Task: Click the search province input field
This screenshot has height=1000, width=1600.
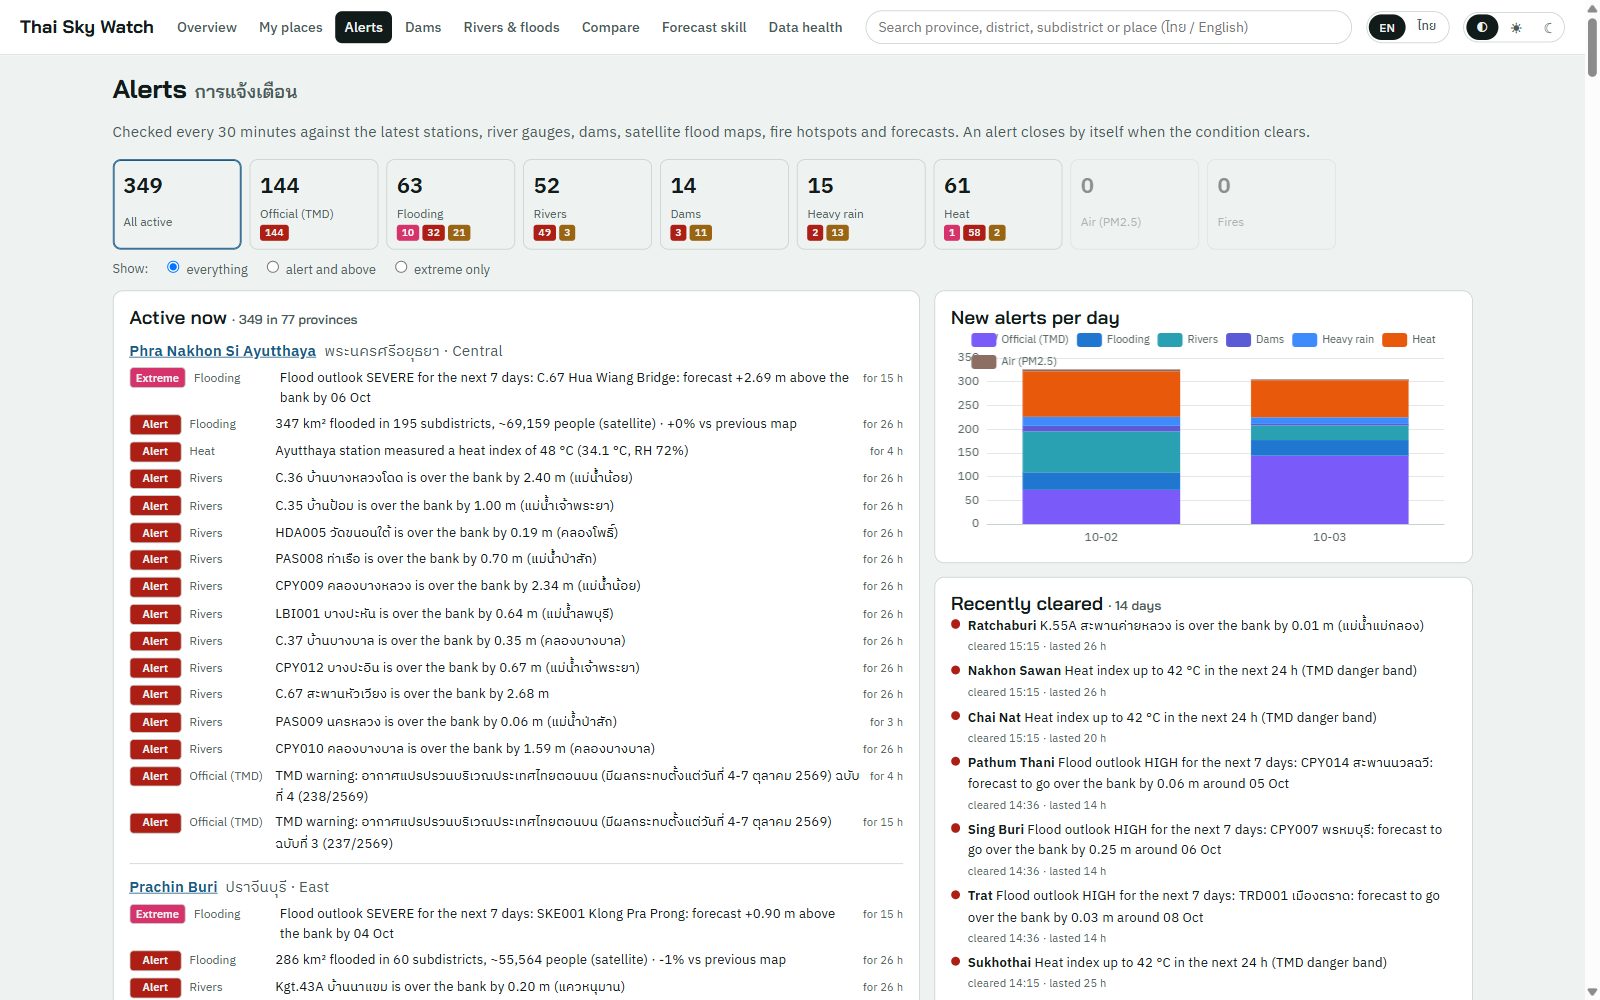Action: click(x=1108, y=27)
